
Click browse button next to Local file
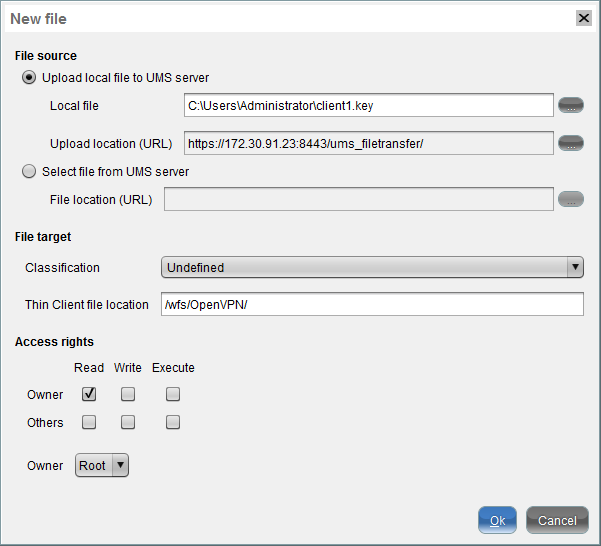pyautogui.click(x=570, y=105)
